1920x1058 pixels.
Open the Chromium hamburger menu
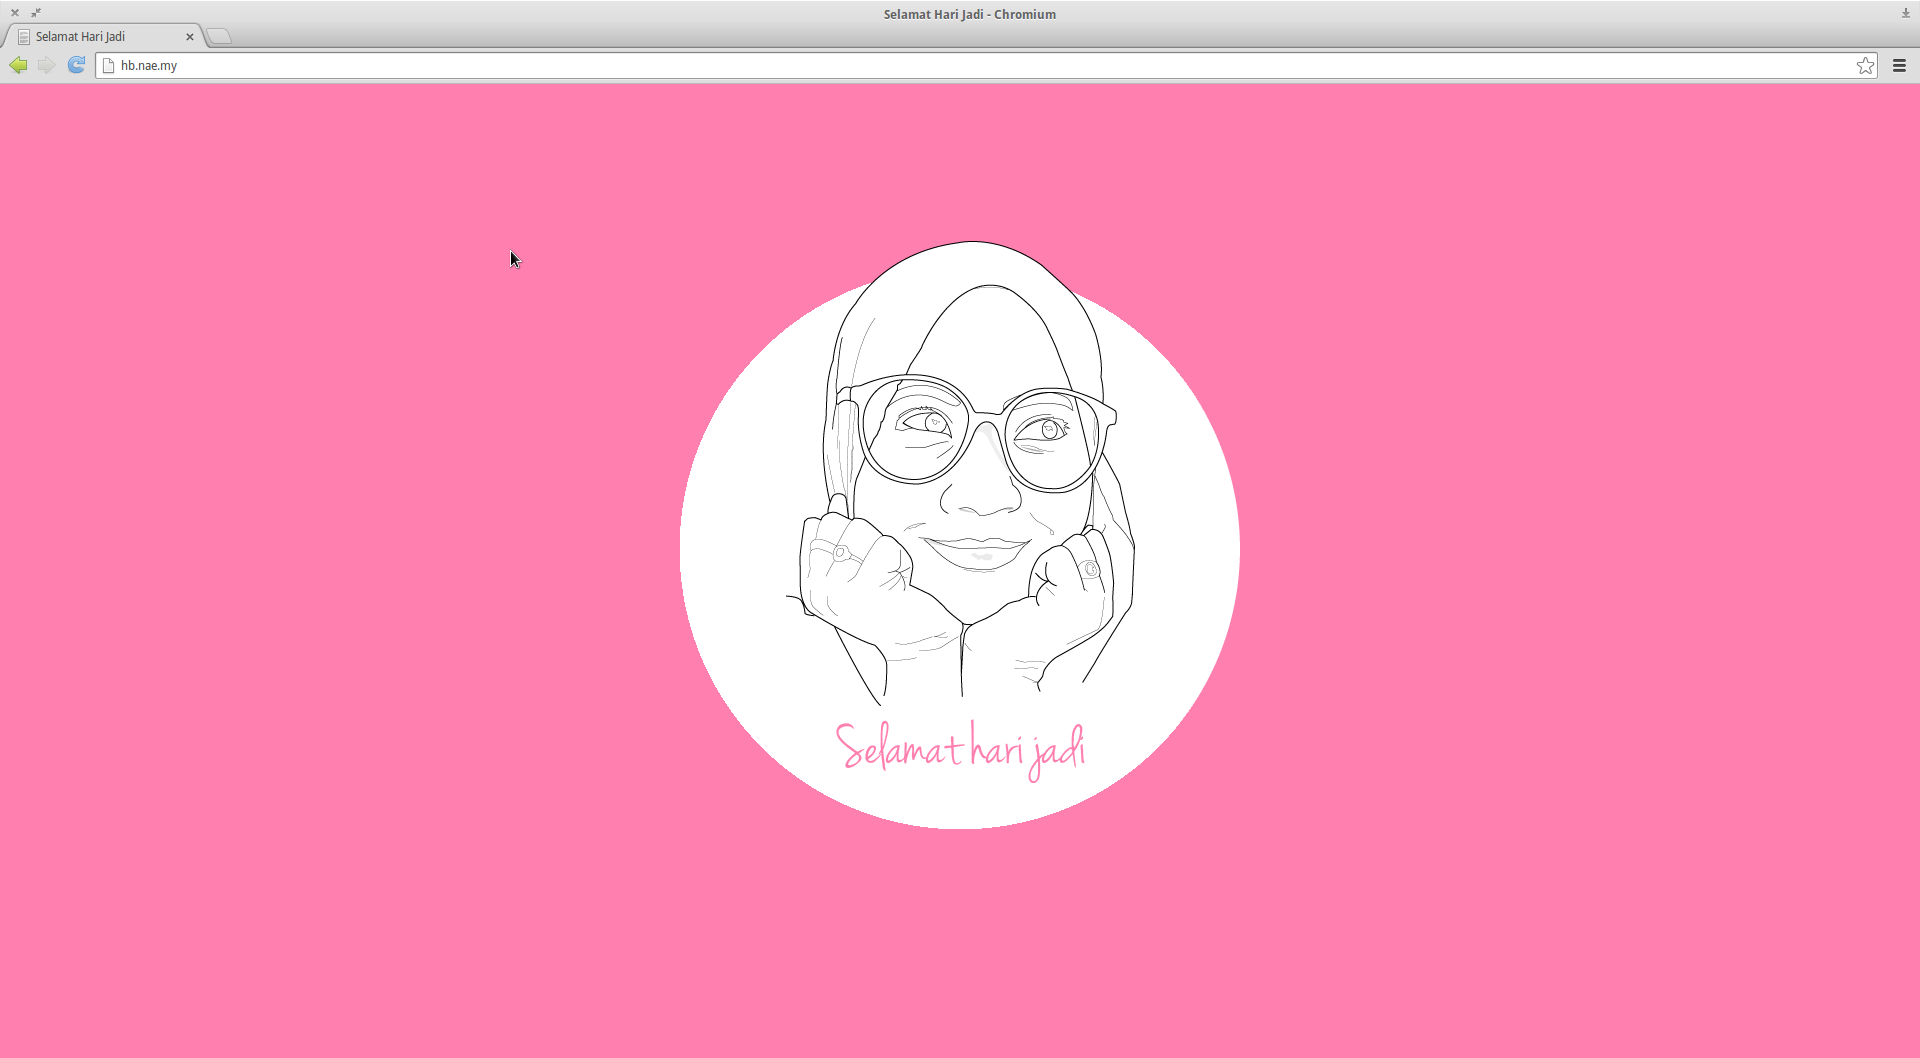tap(1899, 66)
